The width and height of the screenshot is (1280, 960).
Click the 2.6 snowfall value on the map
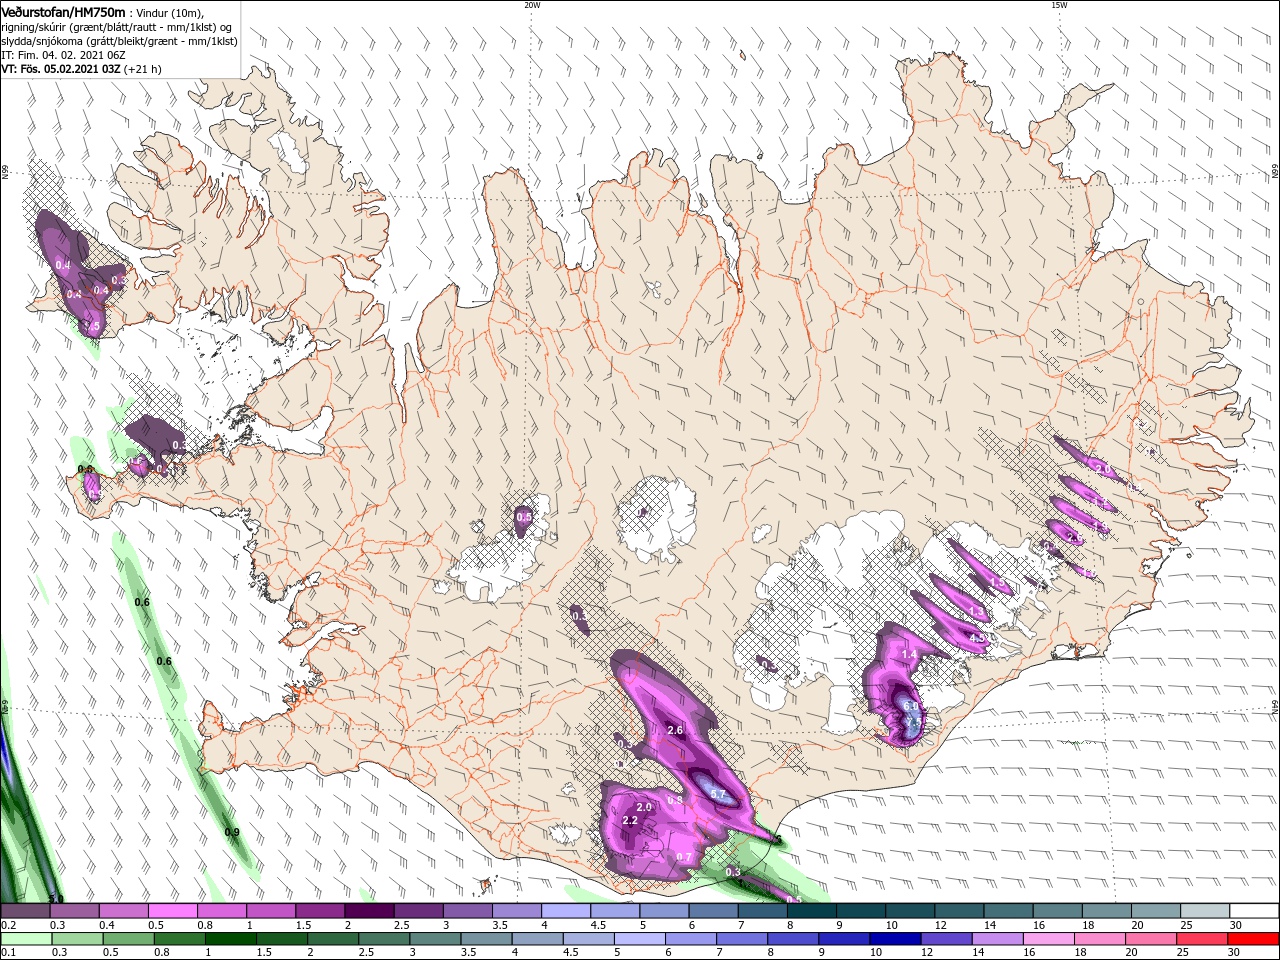point(675,730)
